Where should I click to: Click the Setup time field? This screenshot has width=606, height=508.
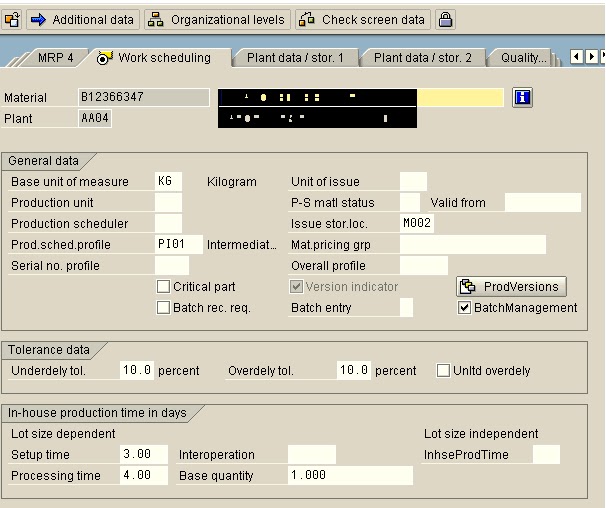(x=144, y=454)
